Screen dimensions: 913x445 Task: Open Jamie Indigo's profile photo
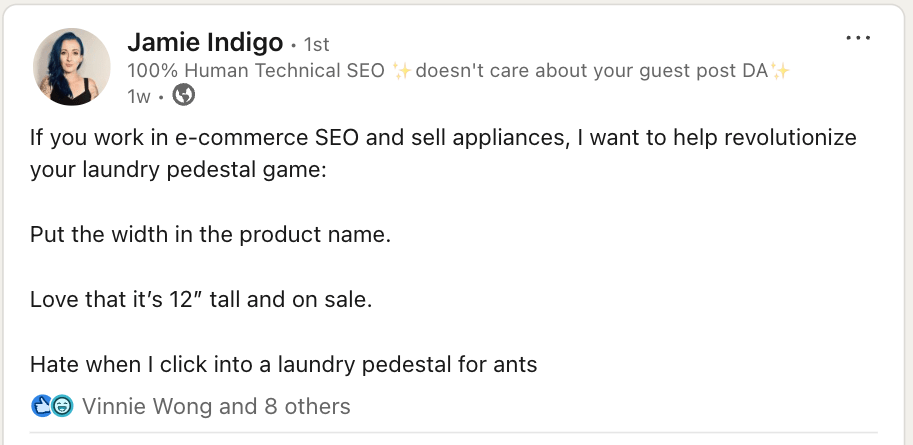tap(72, 67)
